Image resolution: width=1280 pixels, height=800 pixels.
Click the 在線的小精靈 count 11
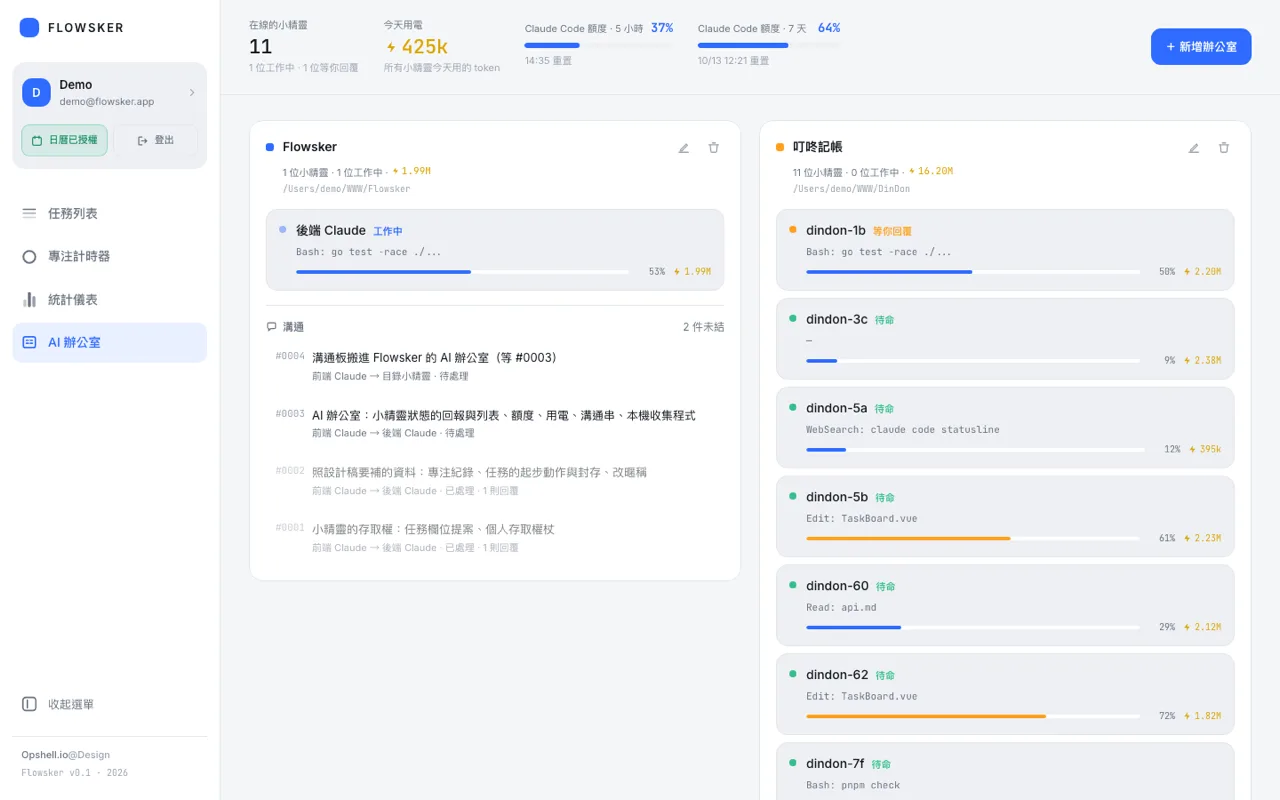pyautogui.click(x=260, y=47)
